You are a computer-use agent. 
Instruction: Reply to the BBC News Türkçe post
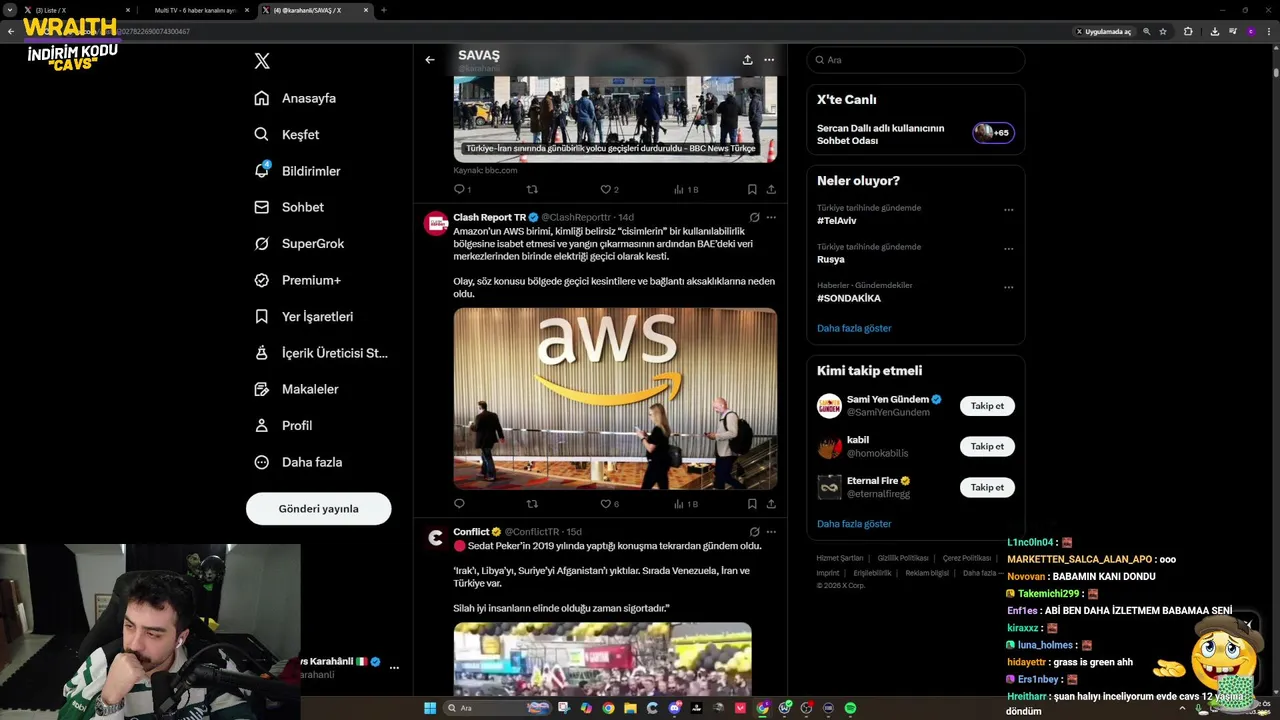460,189
